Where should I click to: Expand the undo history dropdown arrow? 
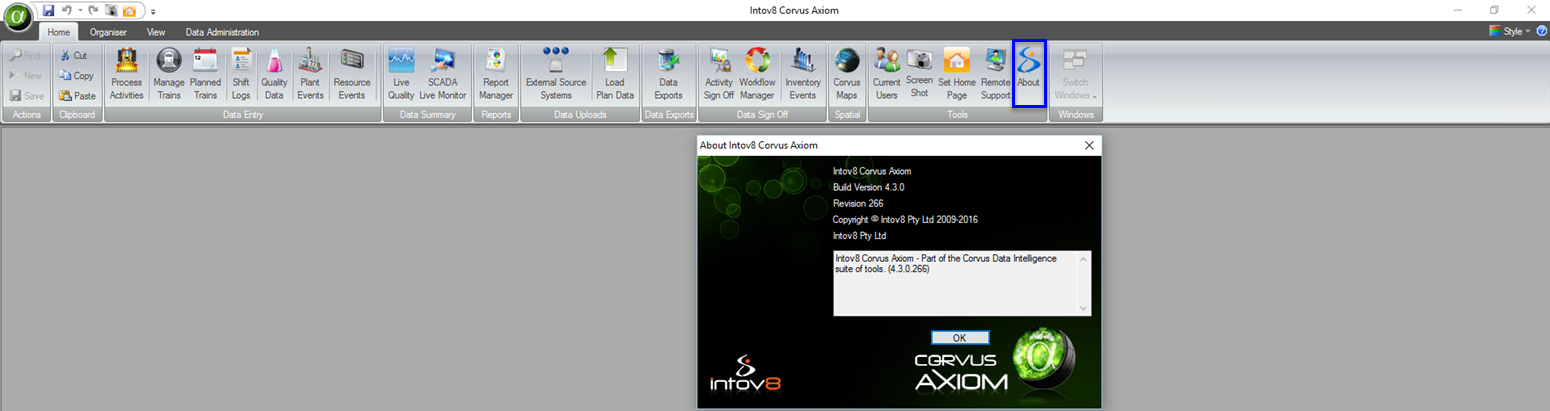78,11
